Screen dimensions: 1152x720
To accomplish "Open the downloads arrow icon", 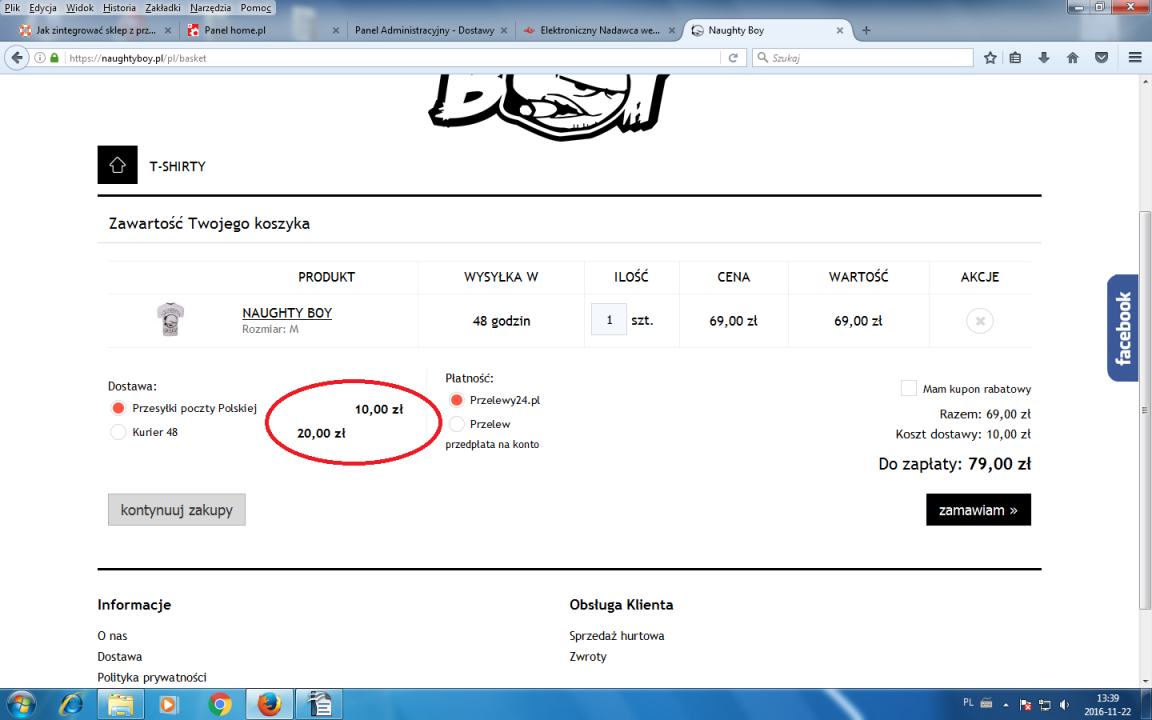I will (x=1044, y=57).
